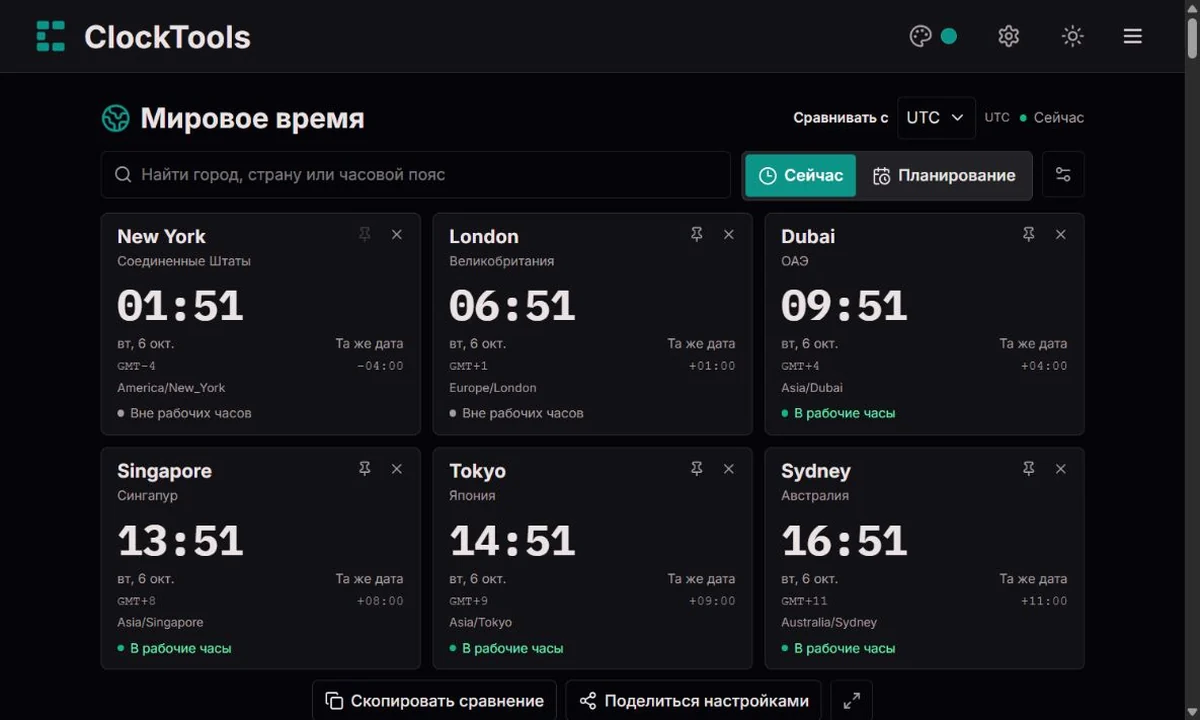Open display filter sliders icon
The height and width of the screenshot is (720, 1200).
1063,175
